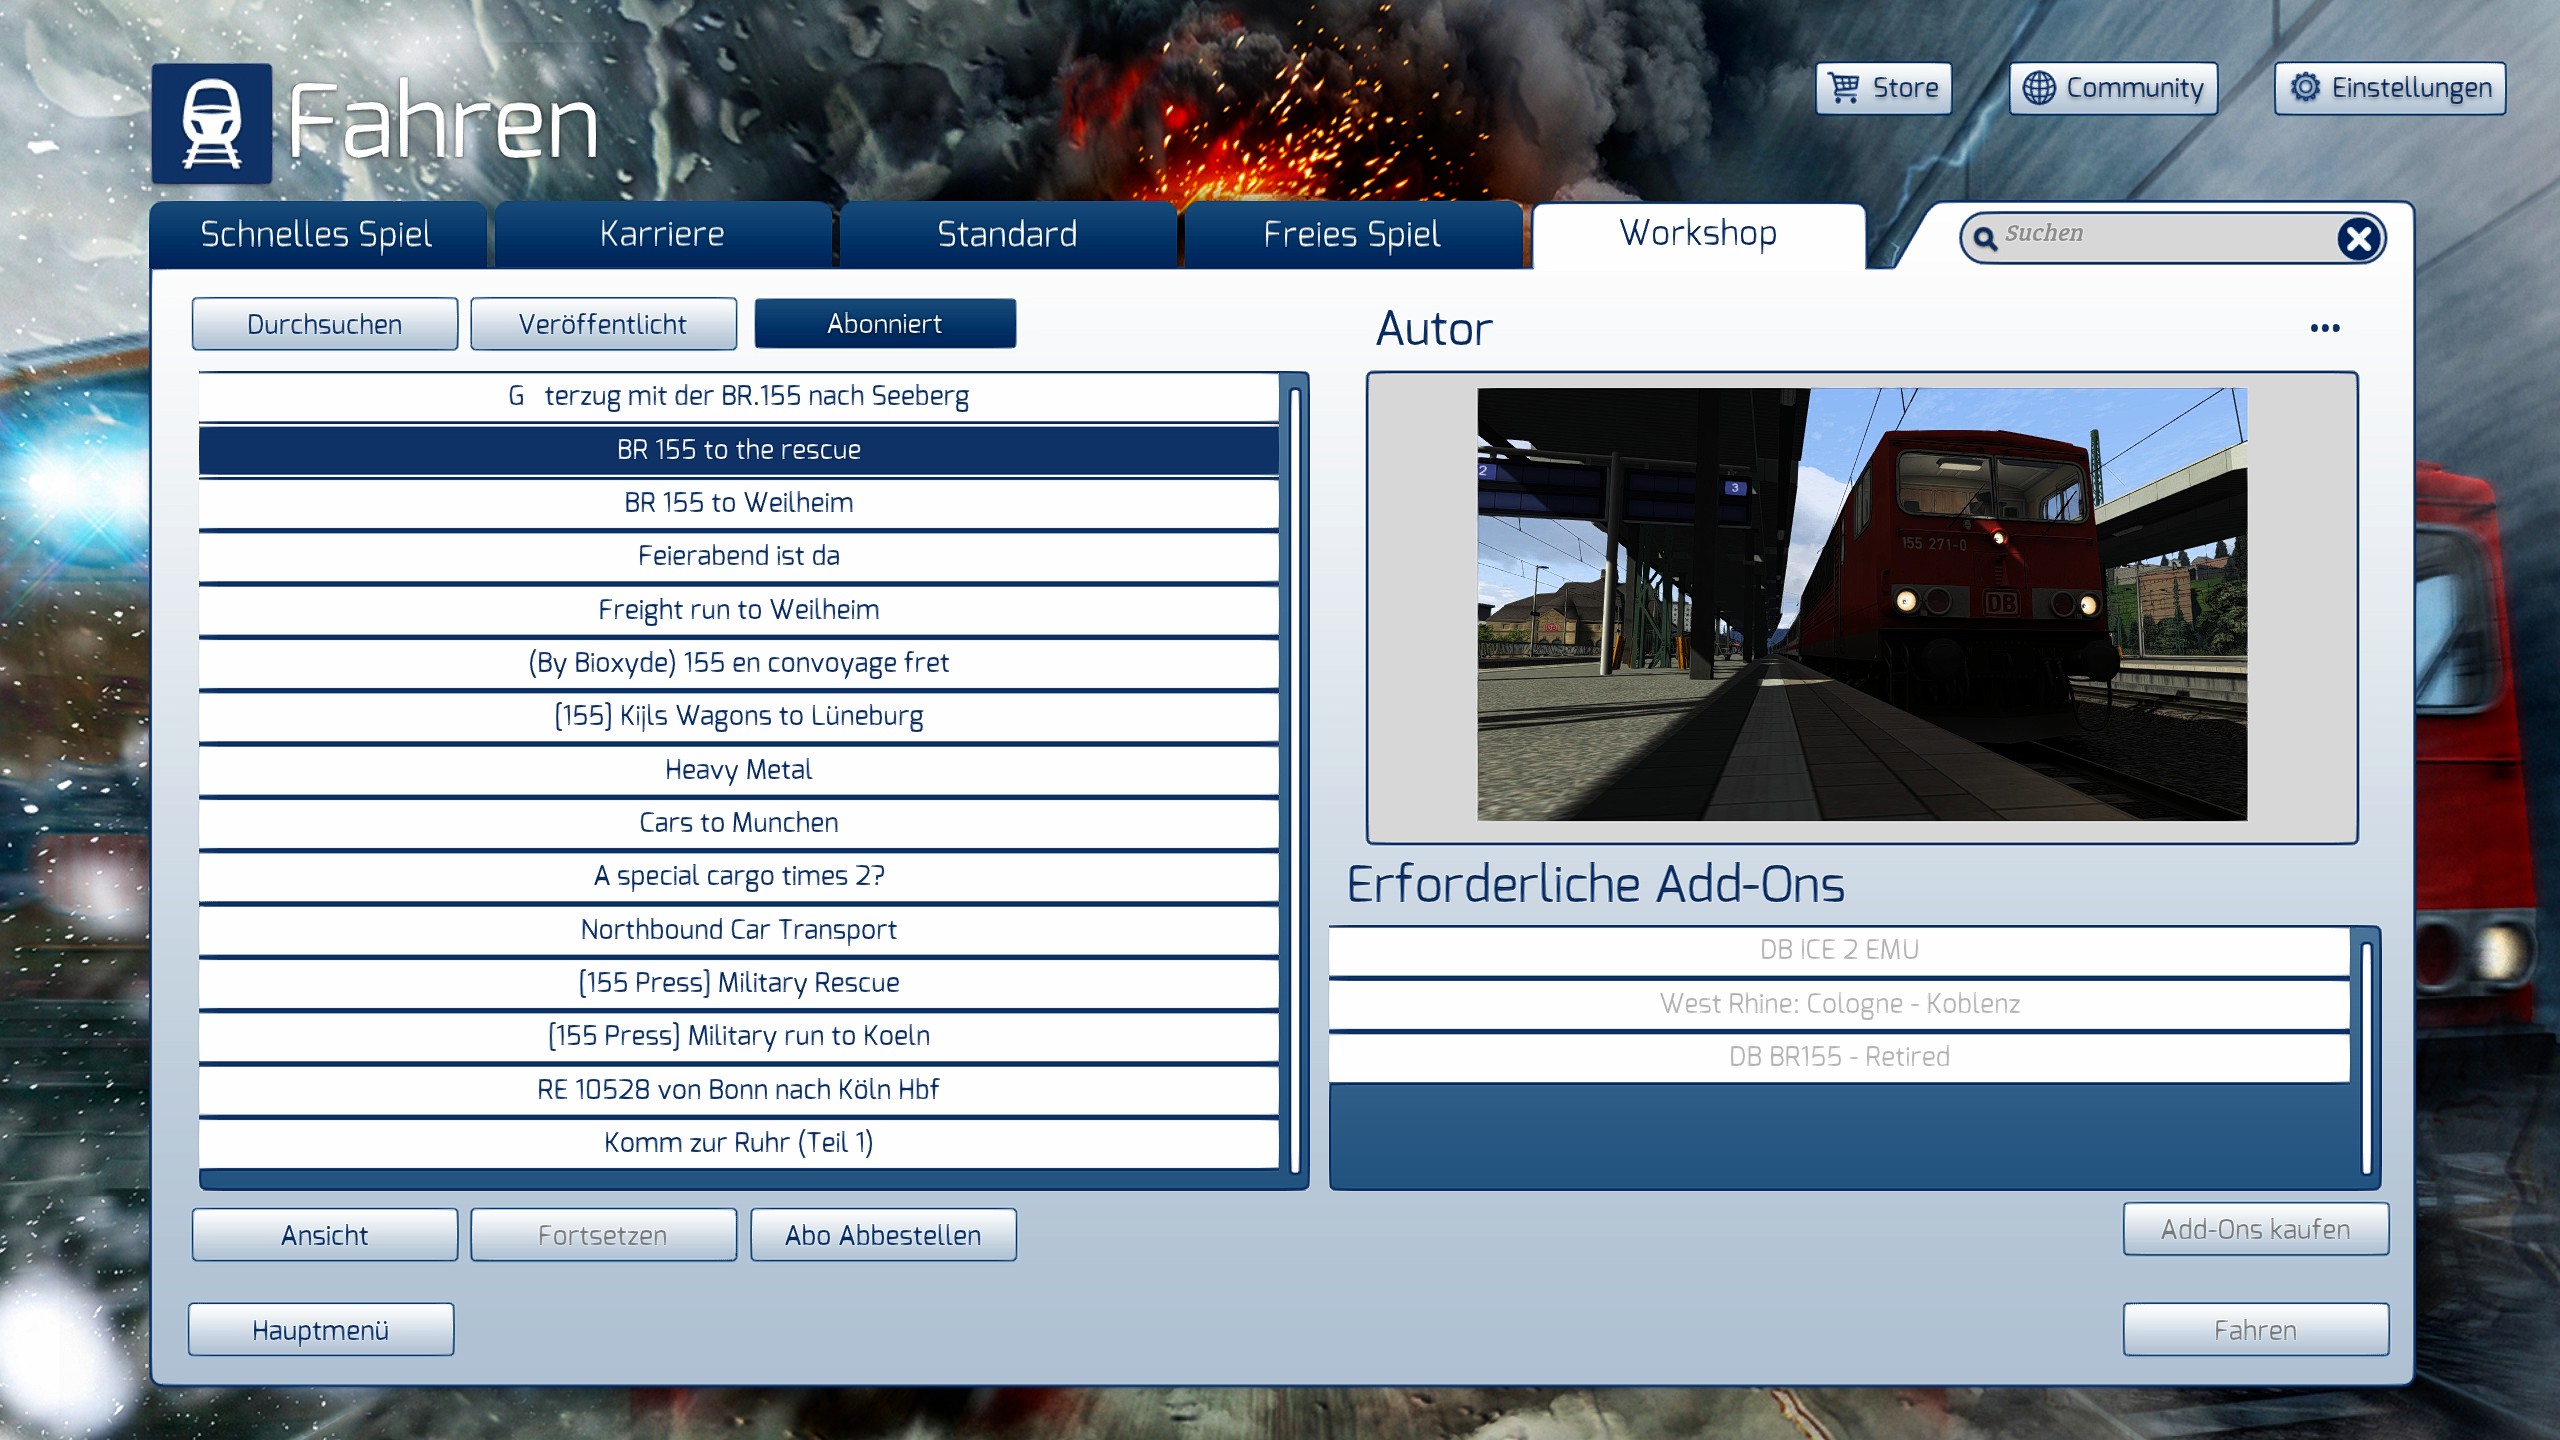Open the Community button
This screenshot has width=2560, height=1440.
click(2114, 88)
